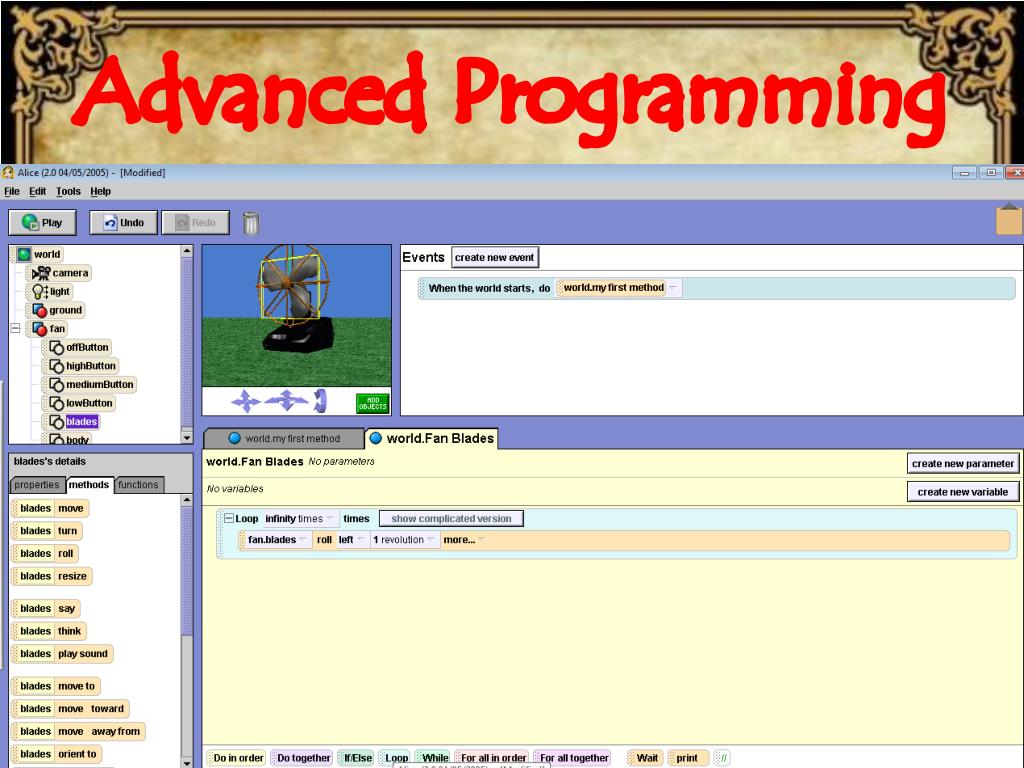Click down arrow in methods list scrollbar
1024x768 pixels.
tap(187, 762)
